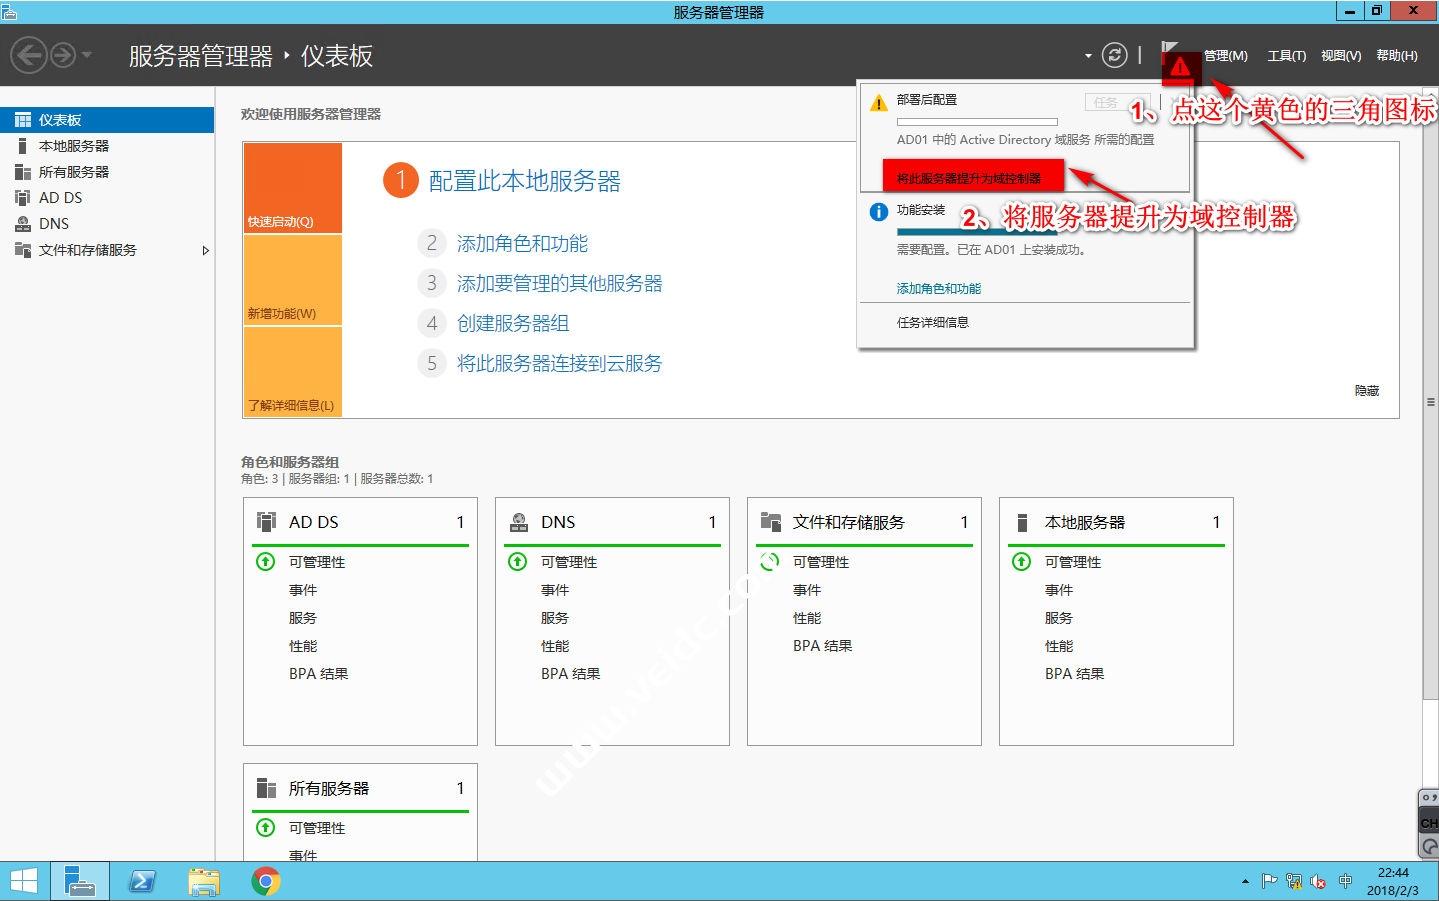This screenshot has width=1439, height=901.
Task: Open the 工具(T) menu
Action: [x=1286, y=56]
